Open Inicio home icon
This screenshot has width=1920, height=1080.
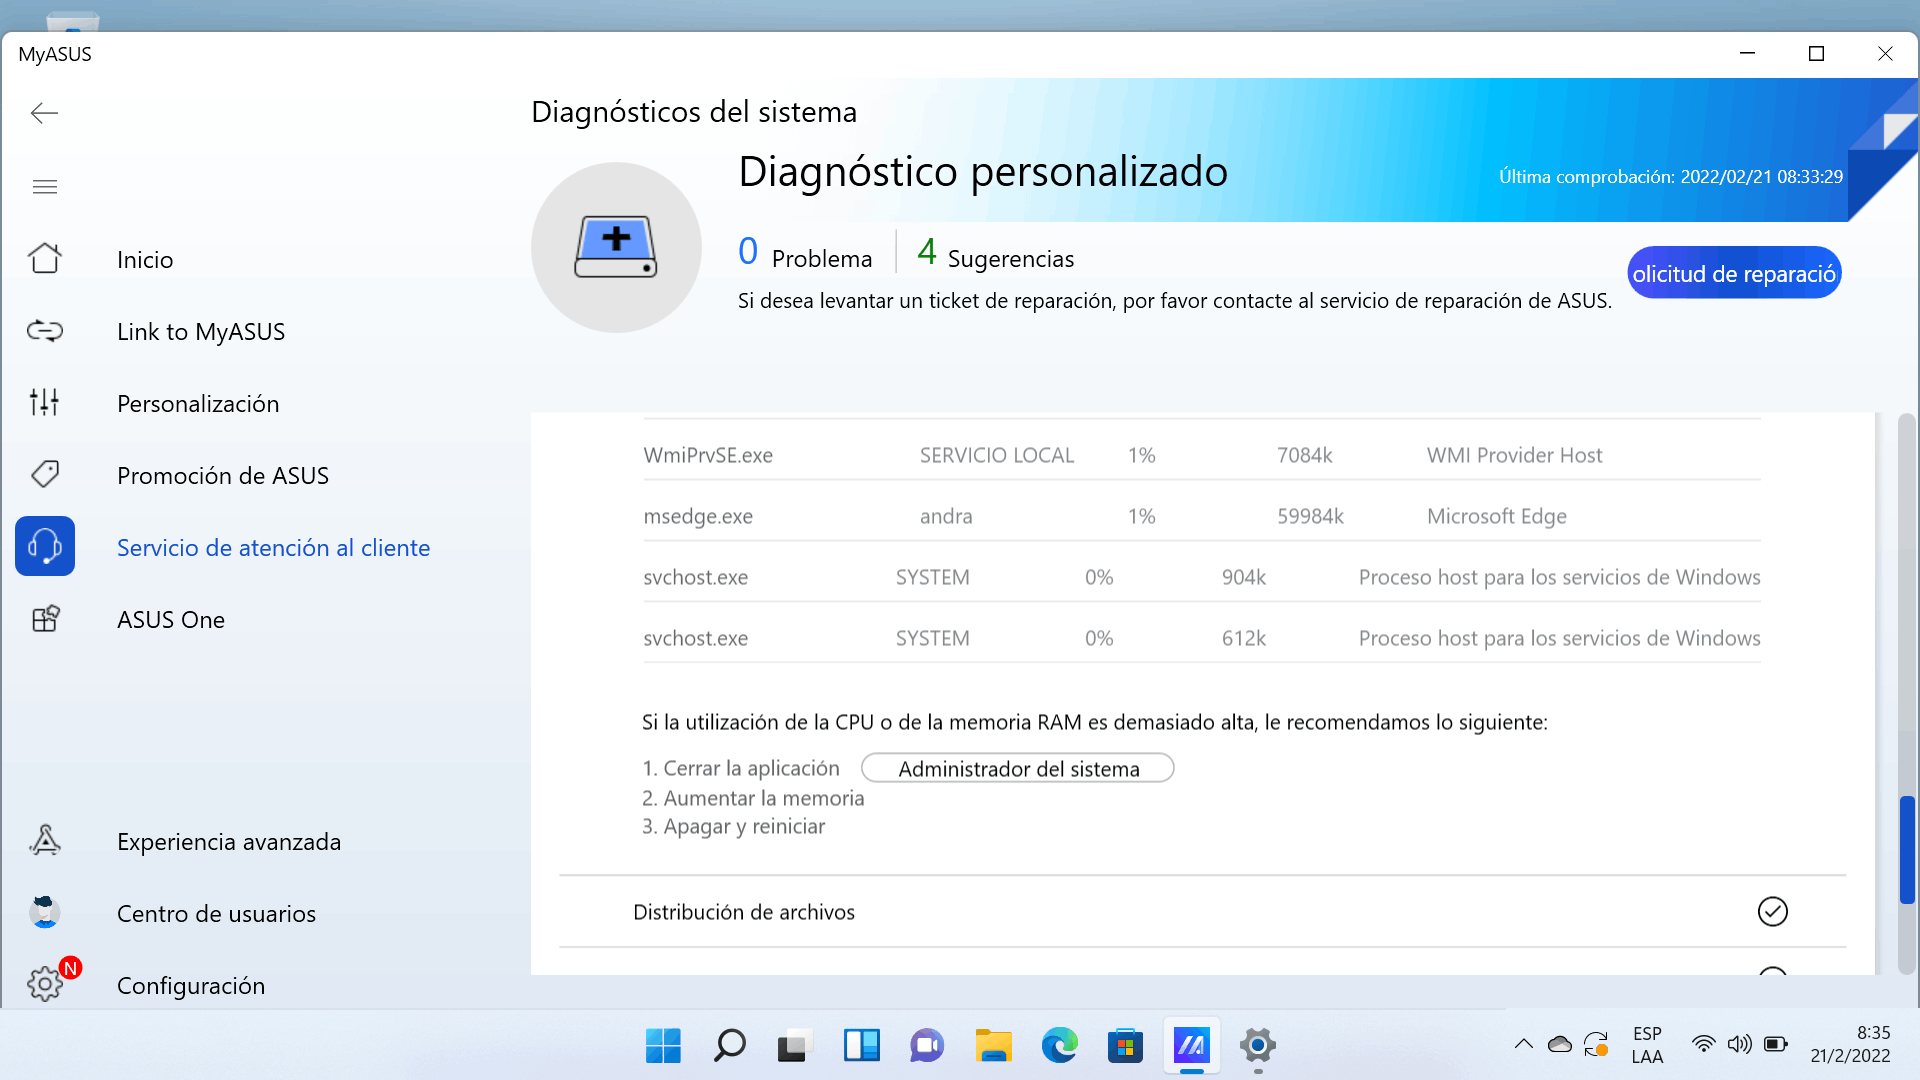(44, 259)
